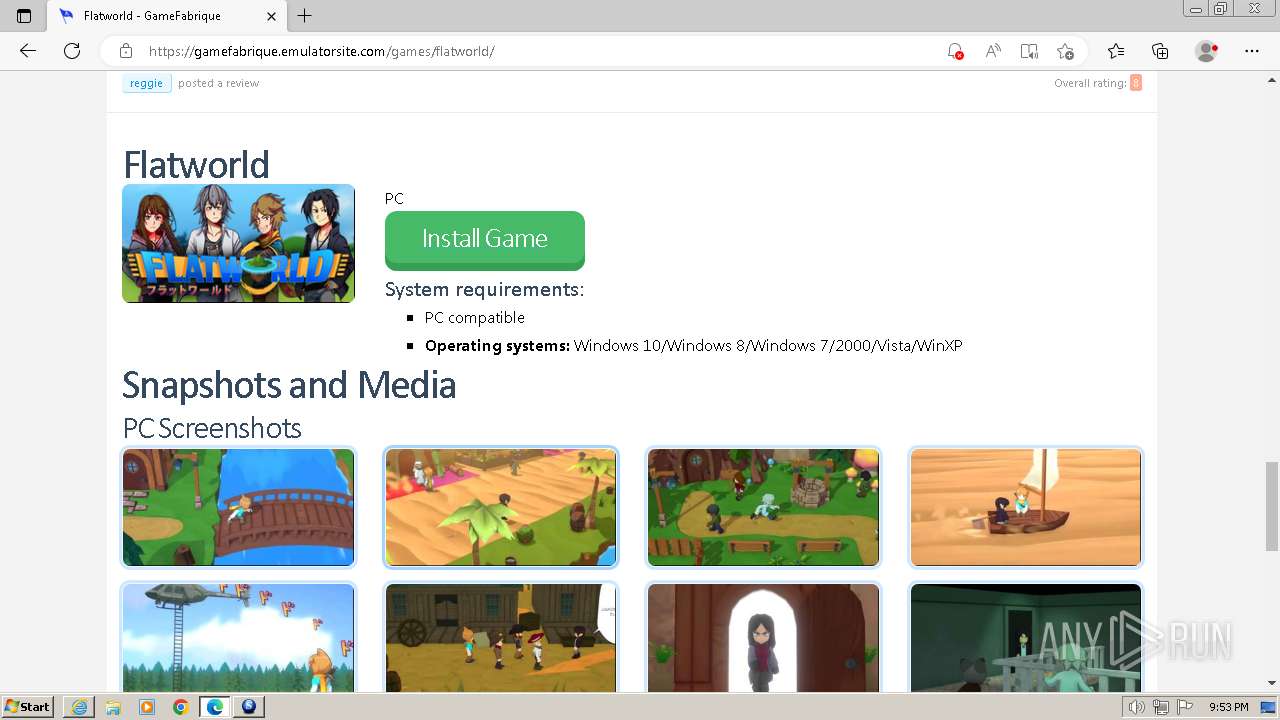Open the Tab actions menu icon

[x=24, y=16]
